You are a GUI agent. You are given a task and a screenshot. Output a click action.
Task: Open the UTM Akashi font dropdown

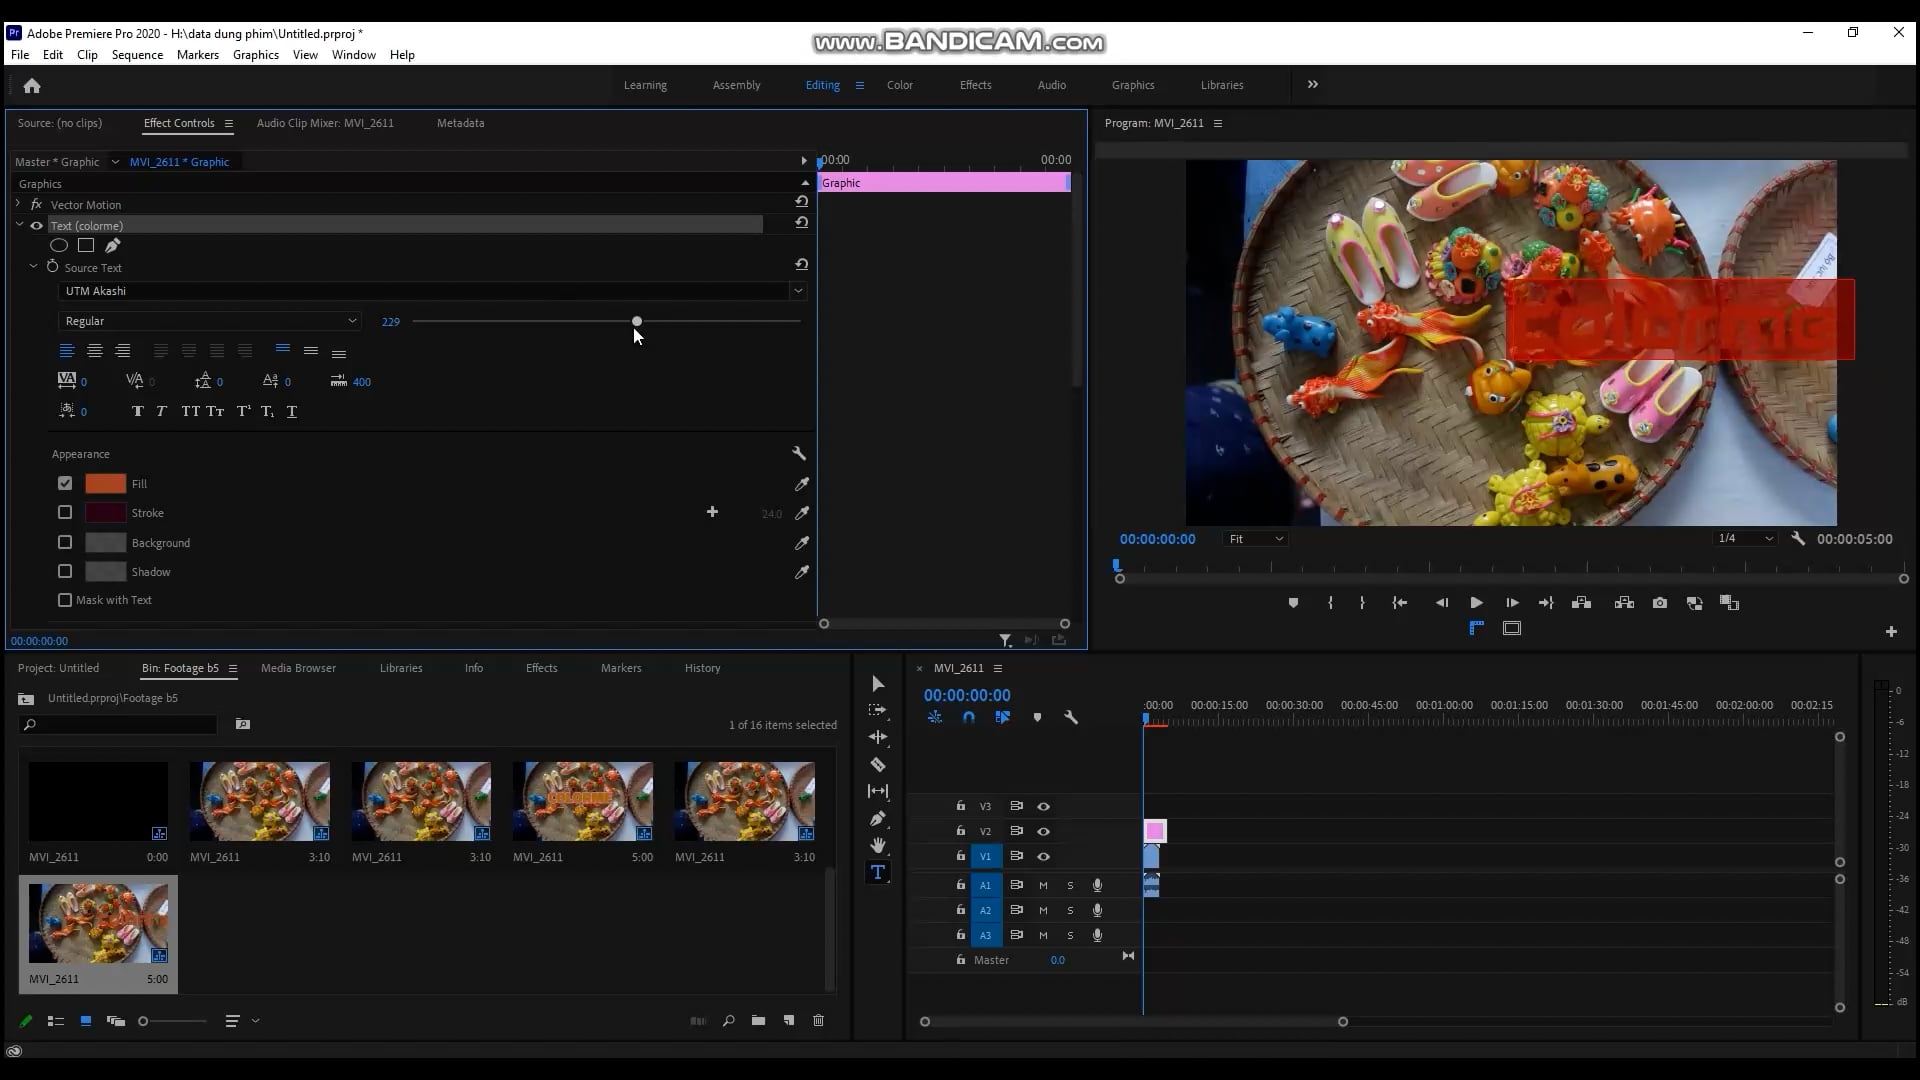pyautogui.click(x=797, y=291)
